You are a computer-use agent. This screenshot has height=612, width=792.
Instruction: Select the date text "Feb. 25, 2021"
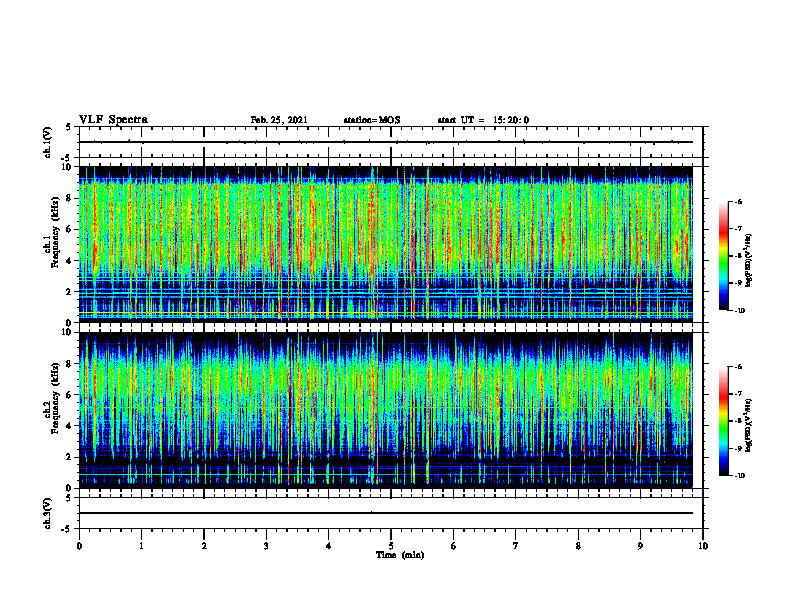(279, 120)
